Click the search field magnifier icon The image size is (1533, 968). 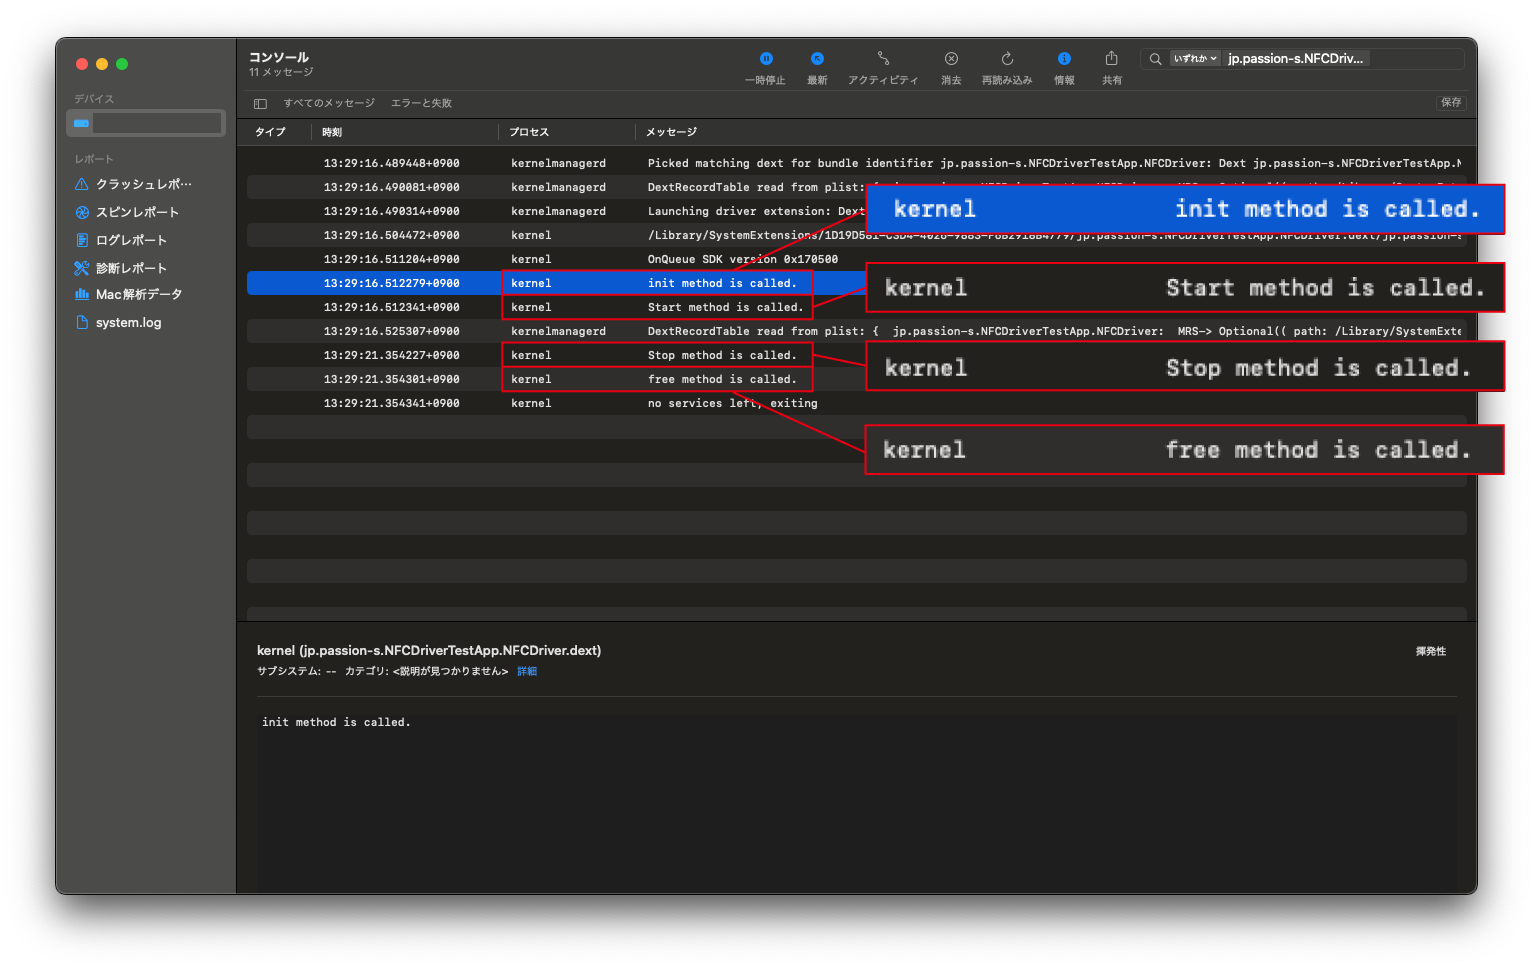1155,59
